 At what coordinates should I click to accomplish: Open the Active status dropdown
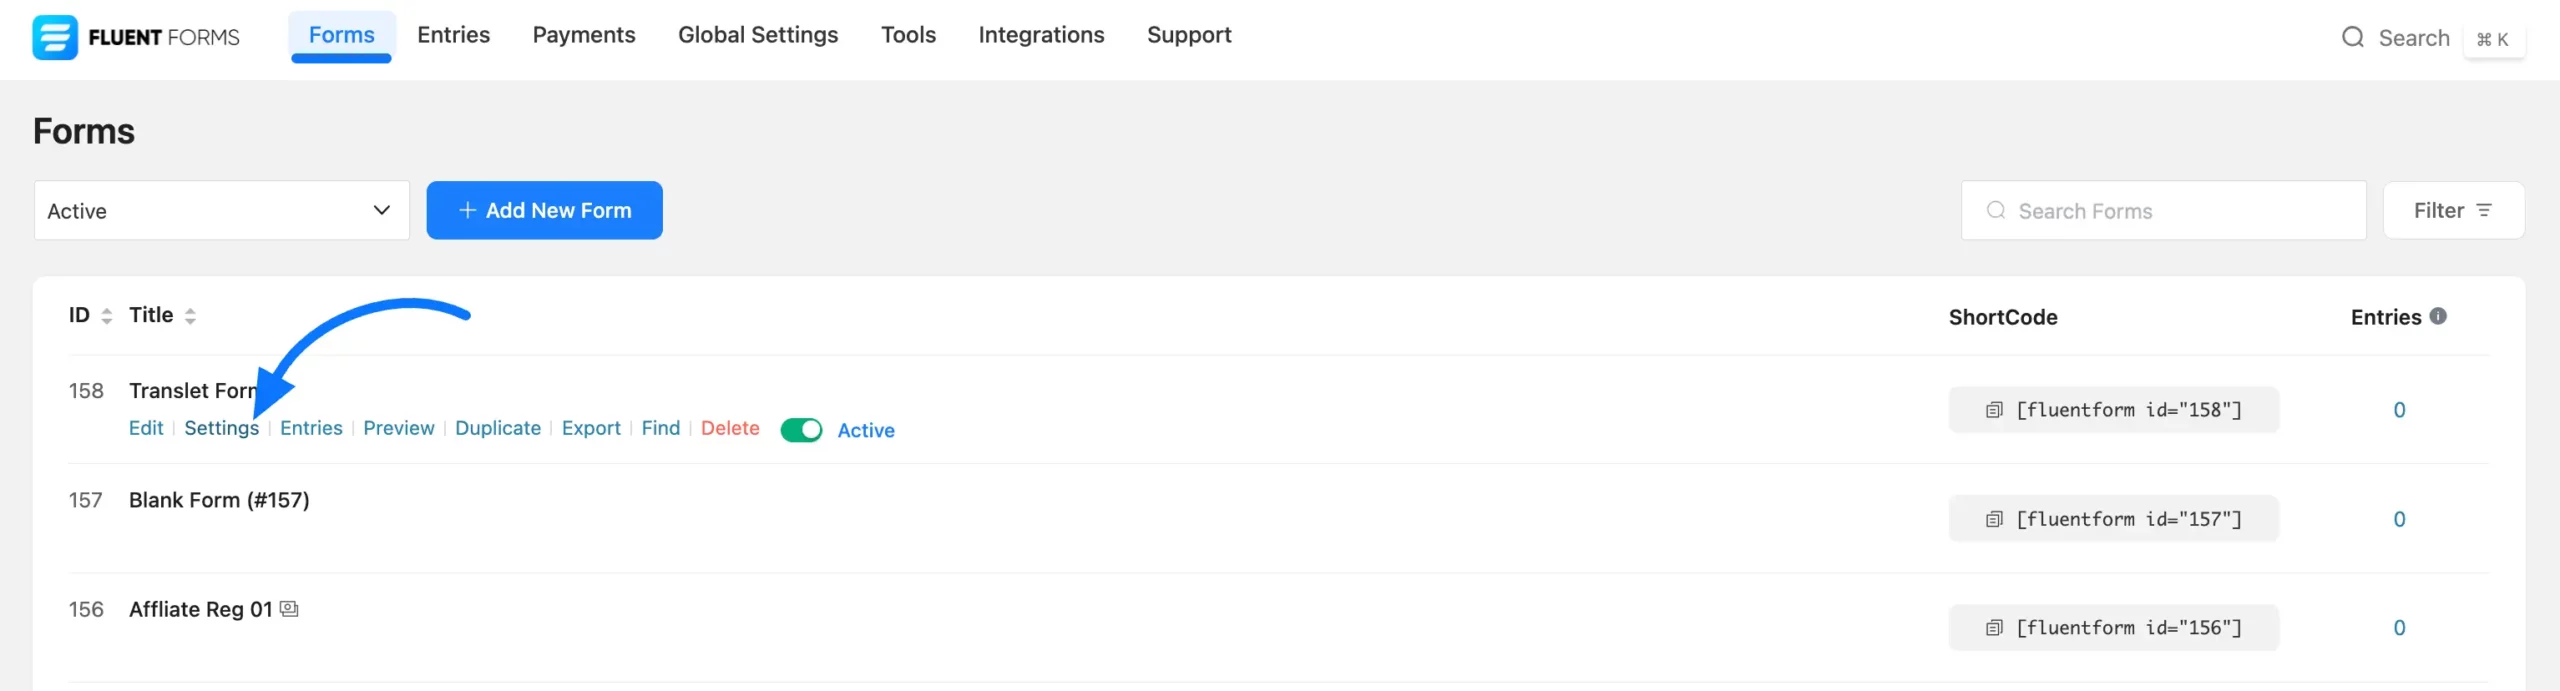click(221, 211)
